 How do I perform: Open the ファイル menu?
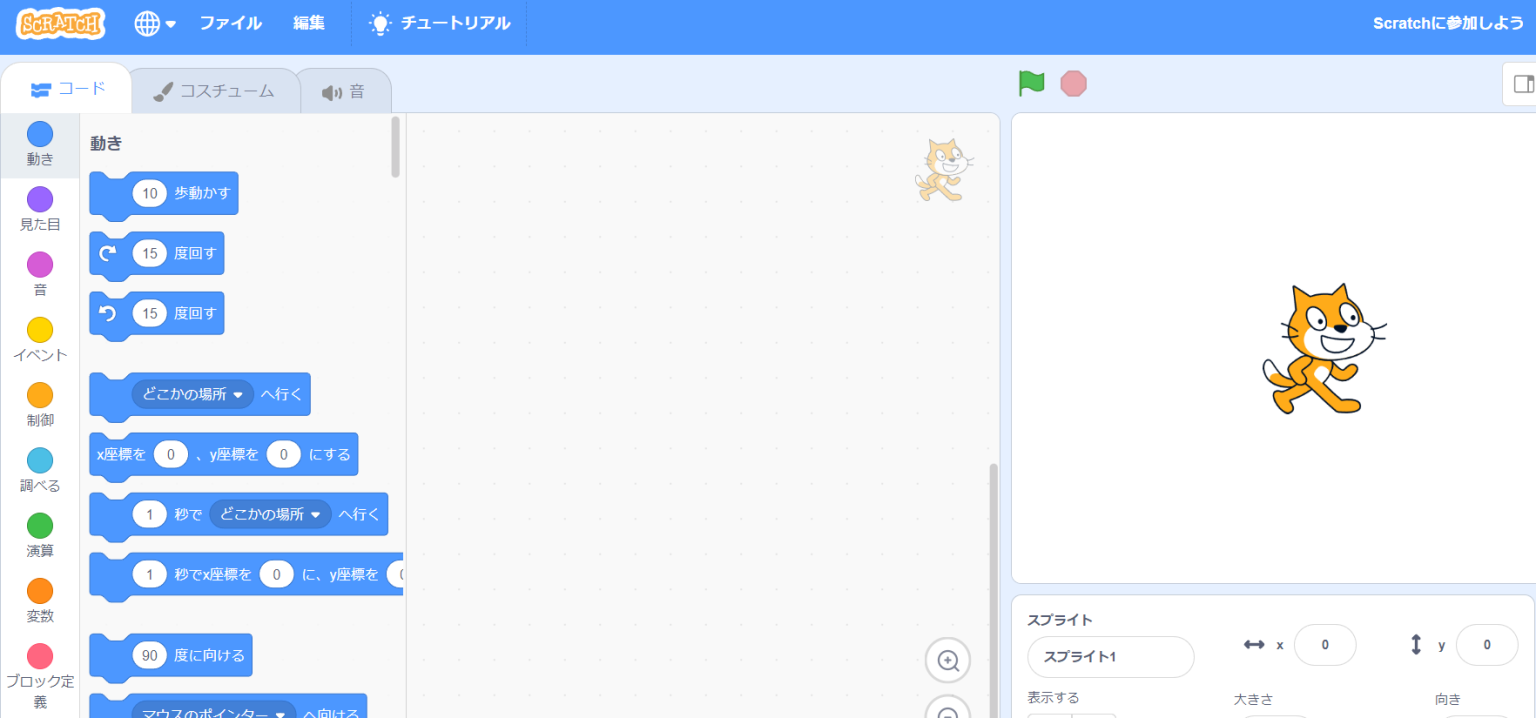click(230, 24)
